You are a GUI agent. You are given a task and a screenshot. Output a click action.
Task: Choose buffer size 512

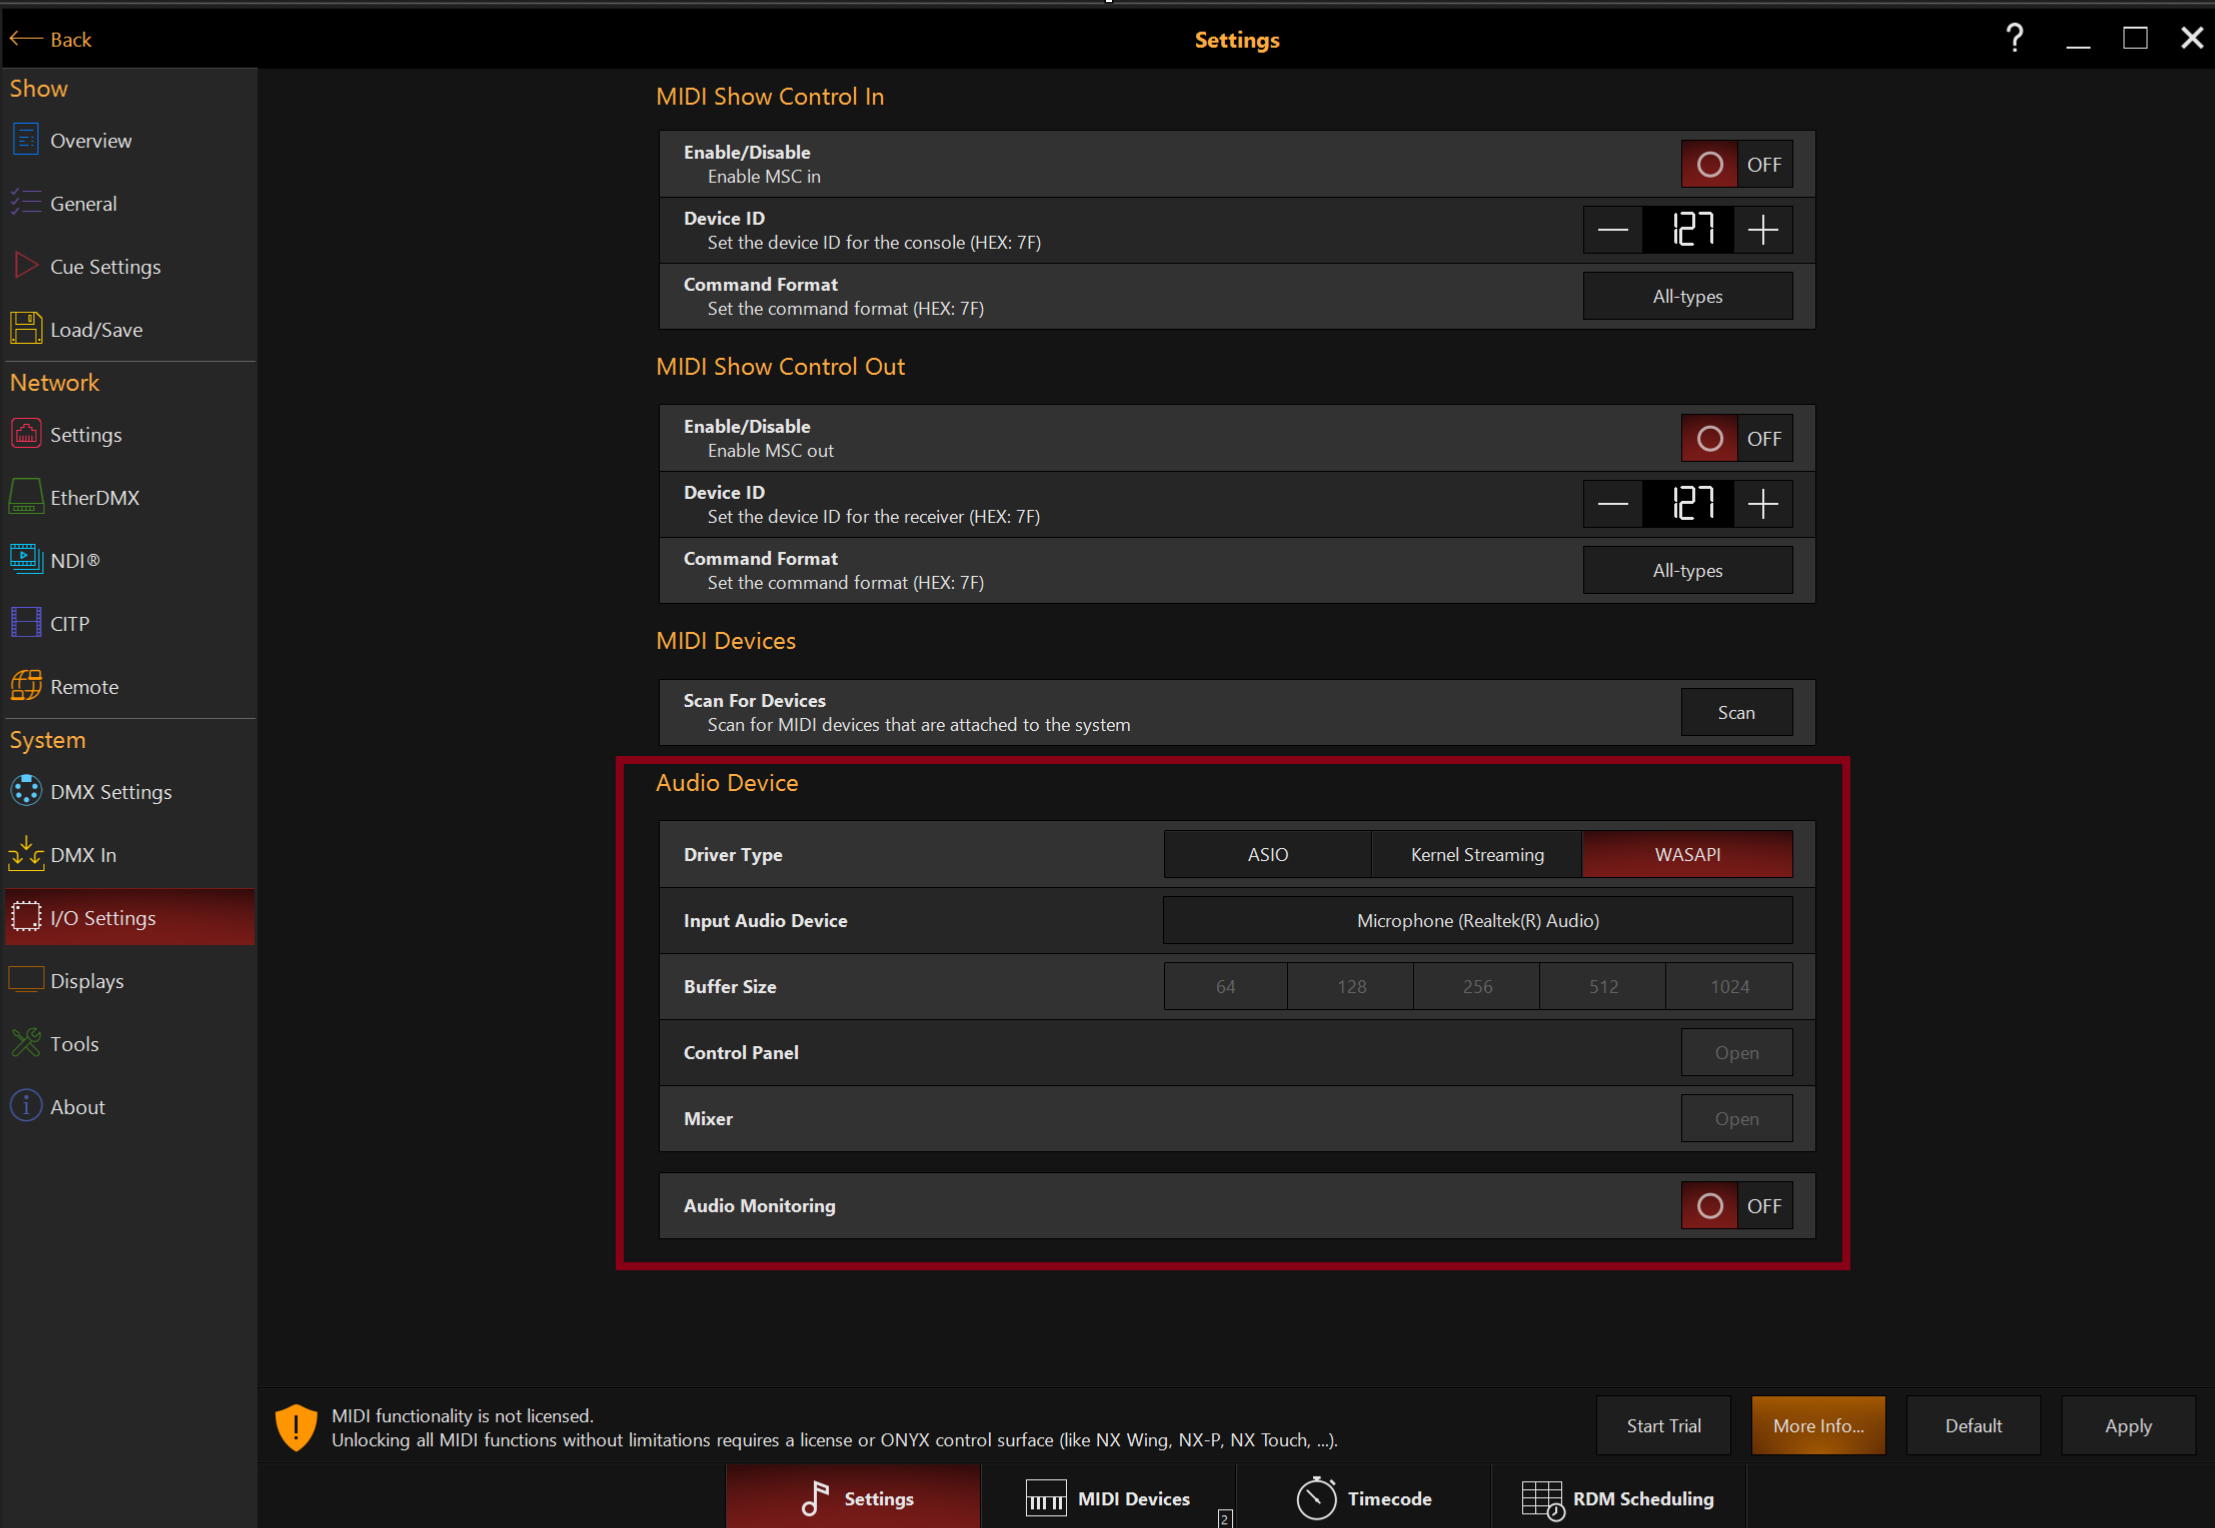pyautogui.click(x=1603, y=986)
